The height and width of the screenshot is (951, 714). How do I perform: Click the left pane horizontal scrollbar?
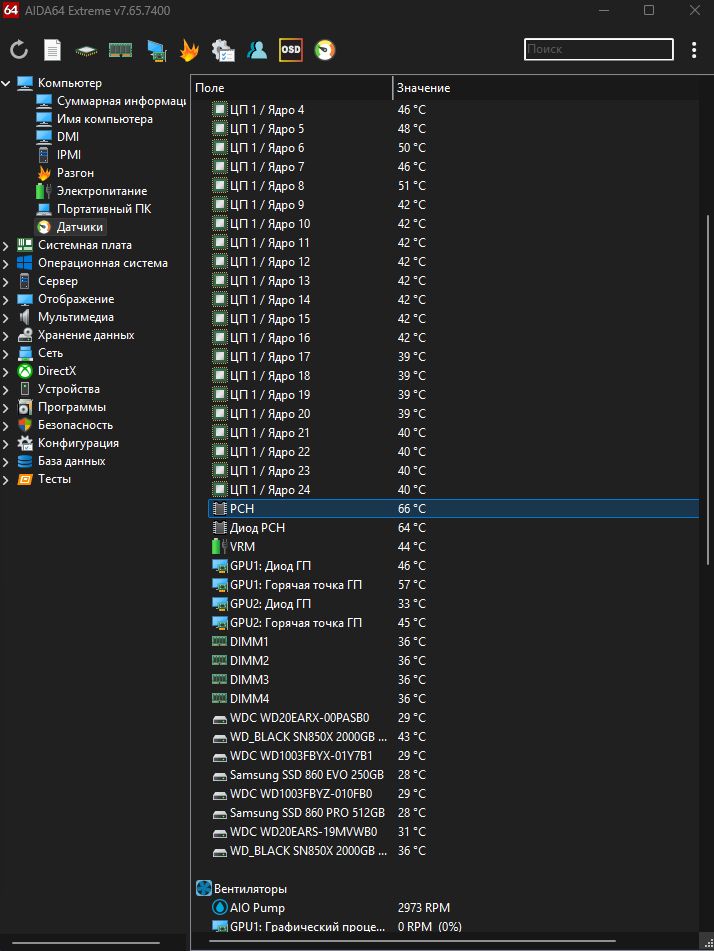(86, 943)
